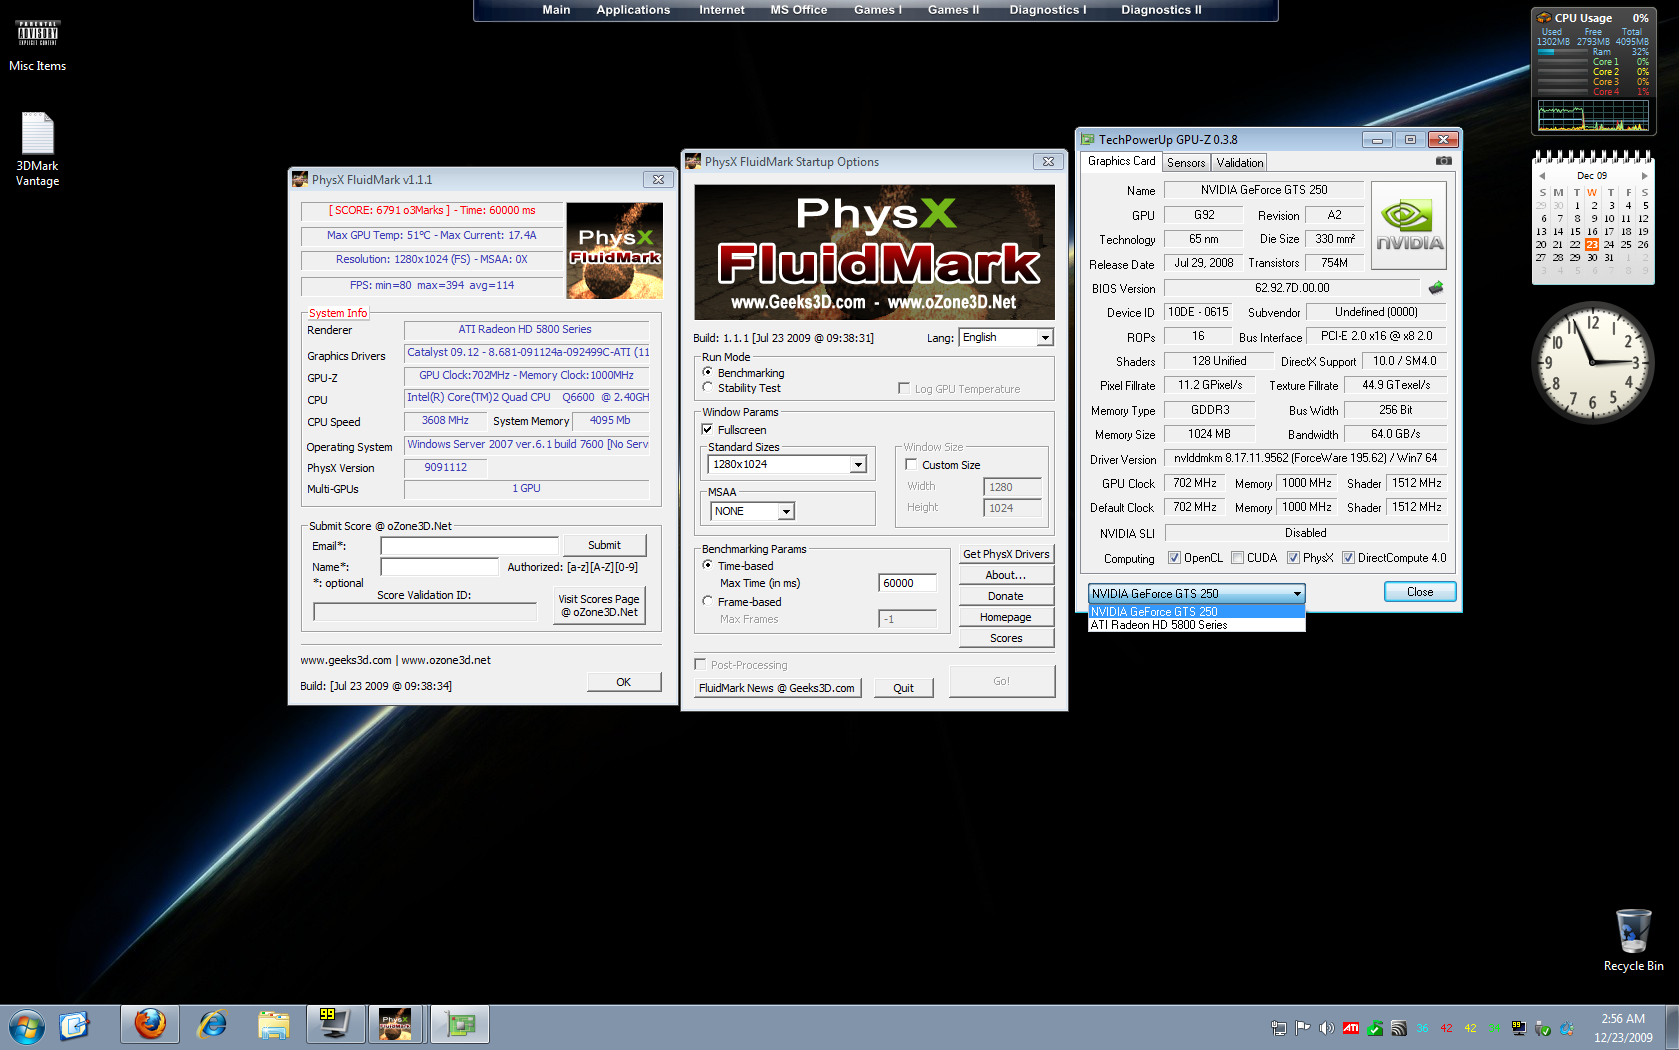Launch Internet Explorer from the taskbar
1679x1050 pixels.
212,1025
